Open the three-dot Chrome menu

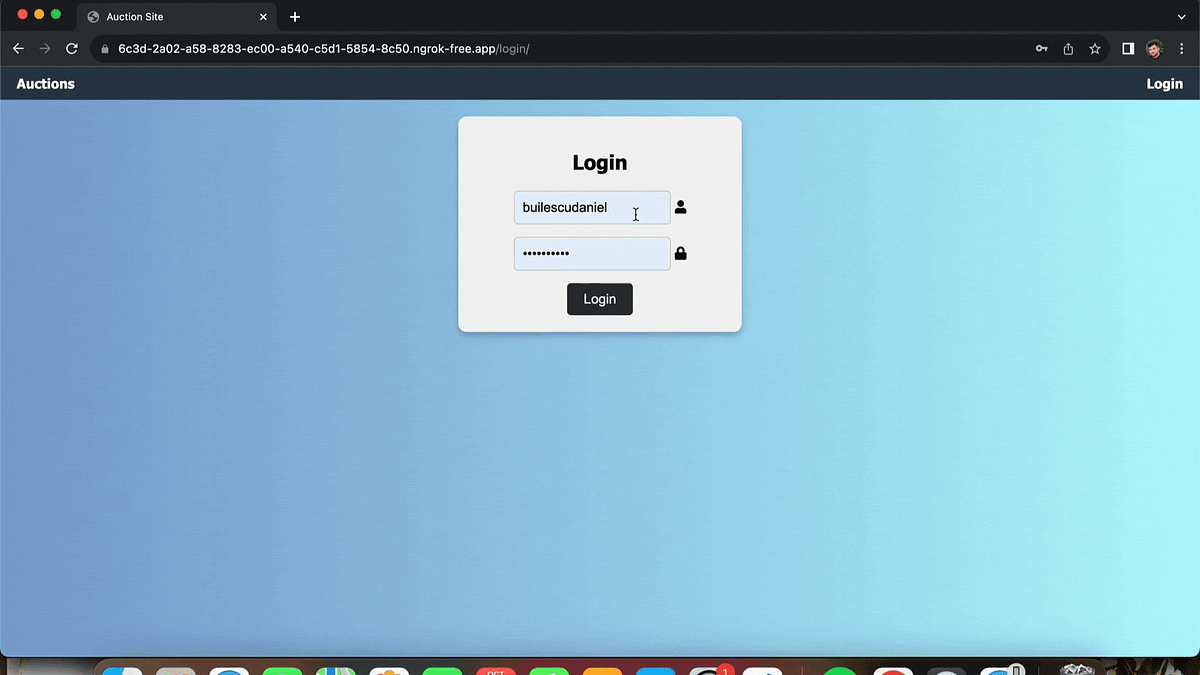(1182, 48)
